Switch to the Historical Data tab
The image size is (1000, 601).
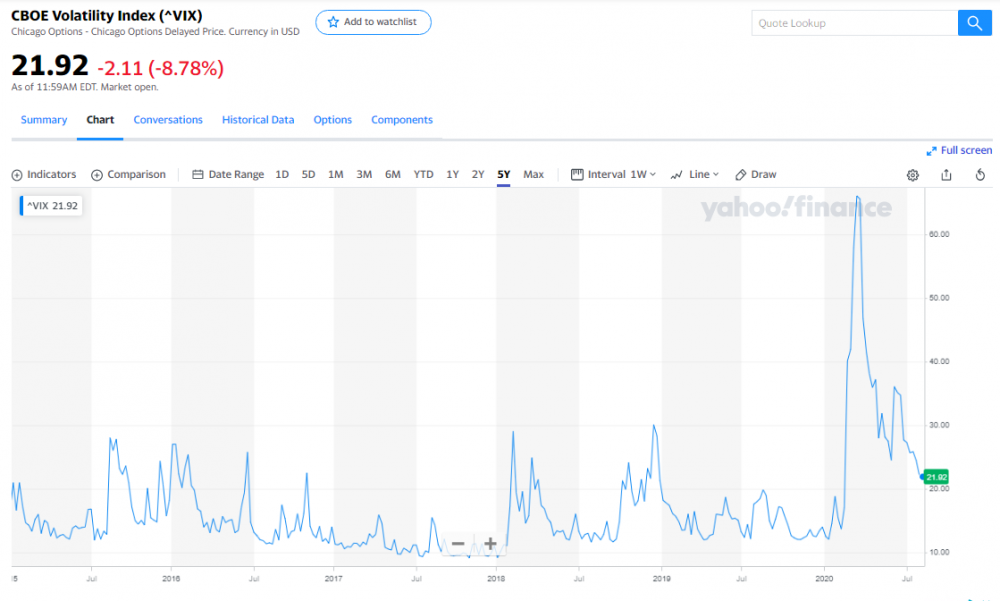point(258,120)
